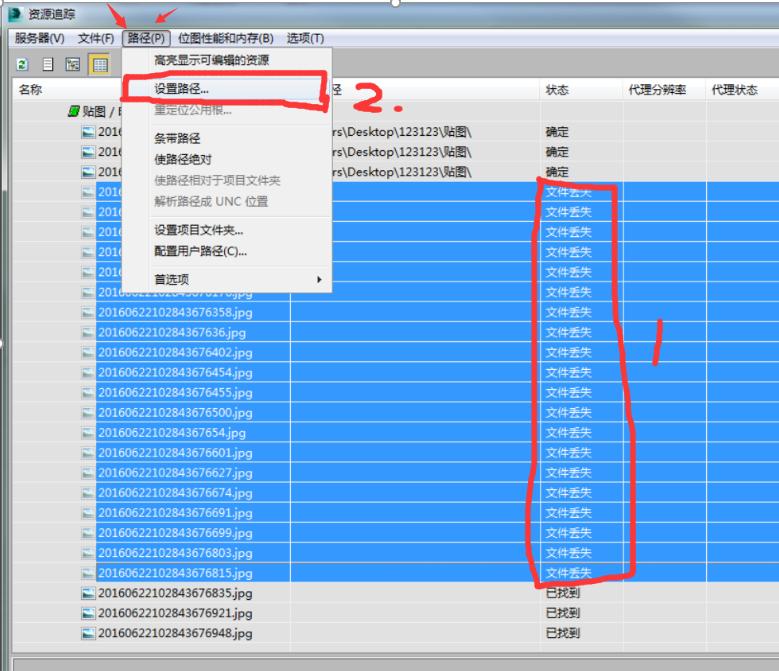Choose 配置用户路径(C)... menu entry
Image resolution: width=779 pixels, height=671 pixels.
(x=201, y=251)
